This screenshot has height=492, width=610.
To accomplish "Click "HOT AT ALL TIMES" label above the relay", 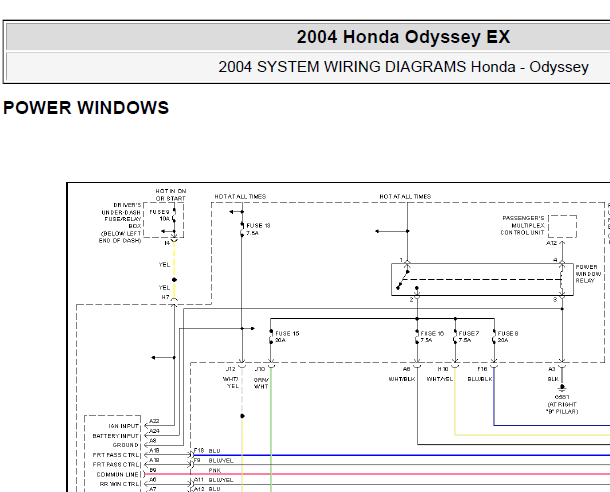I will [x=405, y=196].
